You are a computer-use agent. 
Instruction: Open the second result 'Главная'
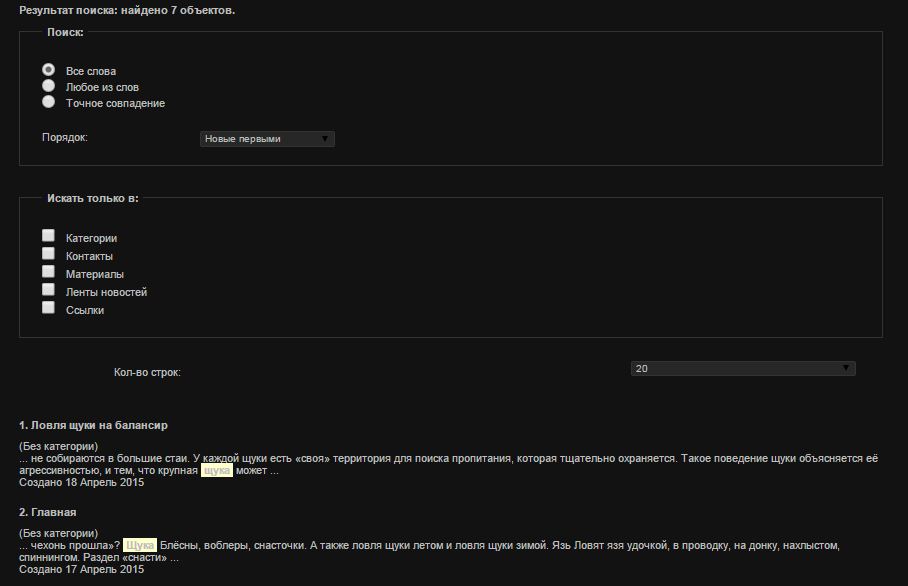47,512
